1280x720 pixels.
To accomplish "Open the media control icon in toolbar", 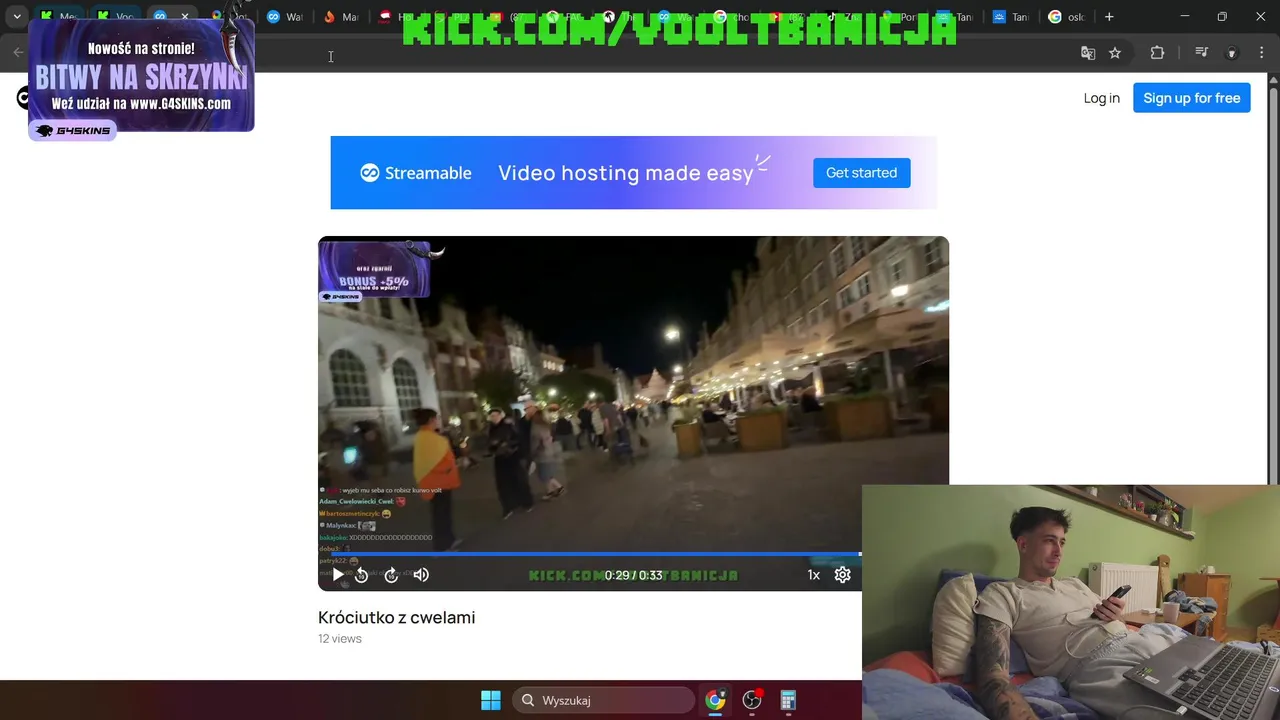I will [1202, 53].
